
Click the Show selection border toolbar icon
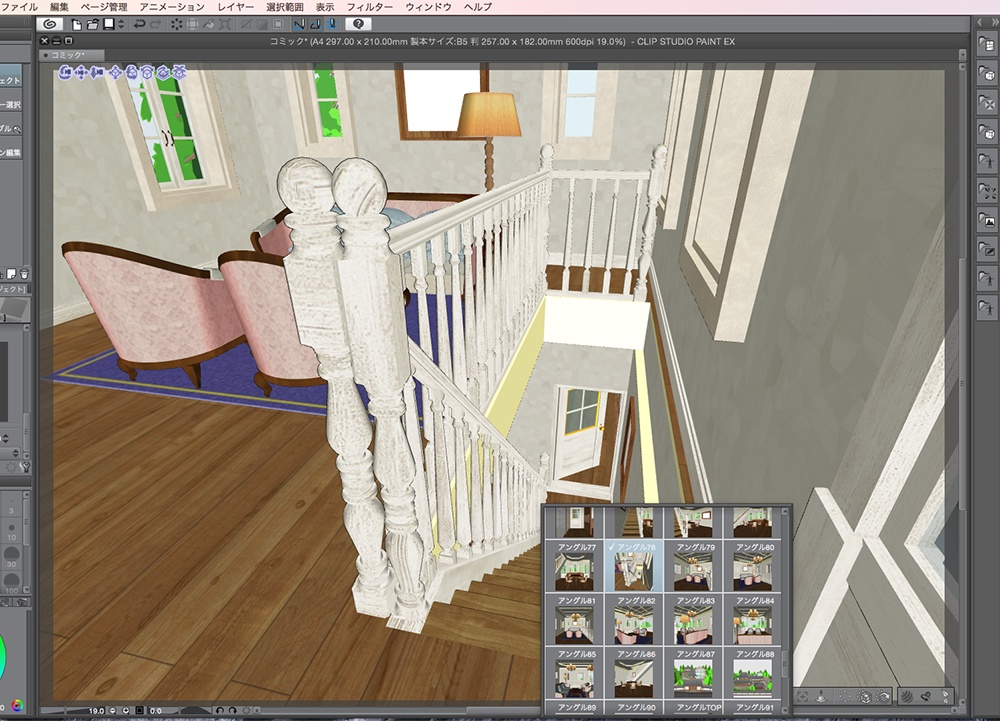tap(278, 24)
